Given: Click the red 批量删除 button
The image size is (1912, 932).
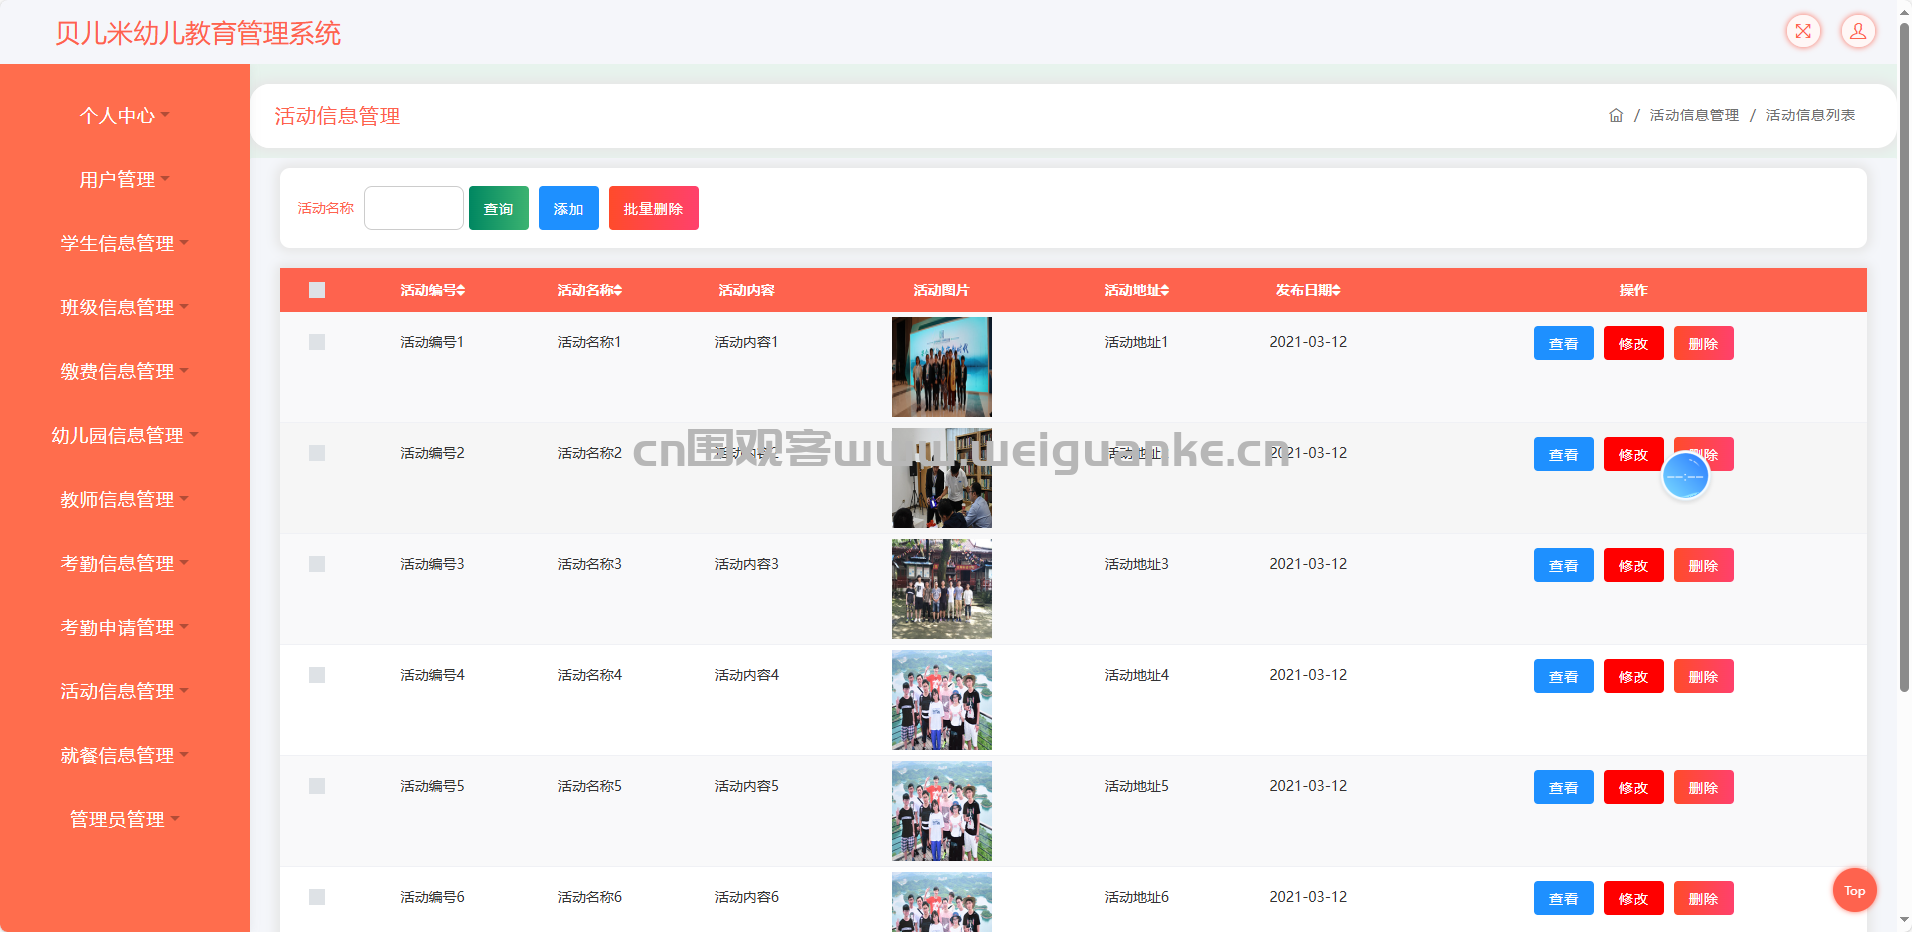Looking at the screenshot, I should 653,208.
